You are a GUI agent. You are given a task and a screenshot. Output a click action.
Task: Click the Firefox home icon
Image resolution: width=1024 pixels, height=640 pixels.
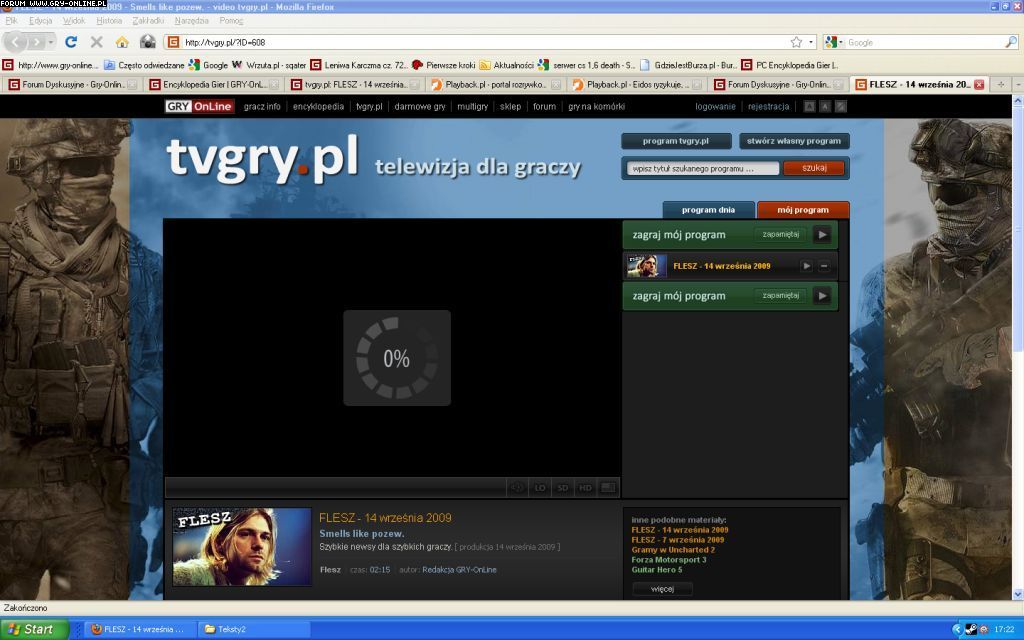pos(122,42)
